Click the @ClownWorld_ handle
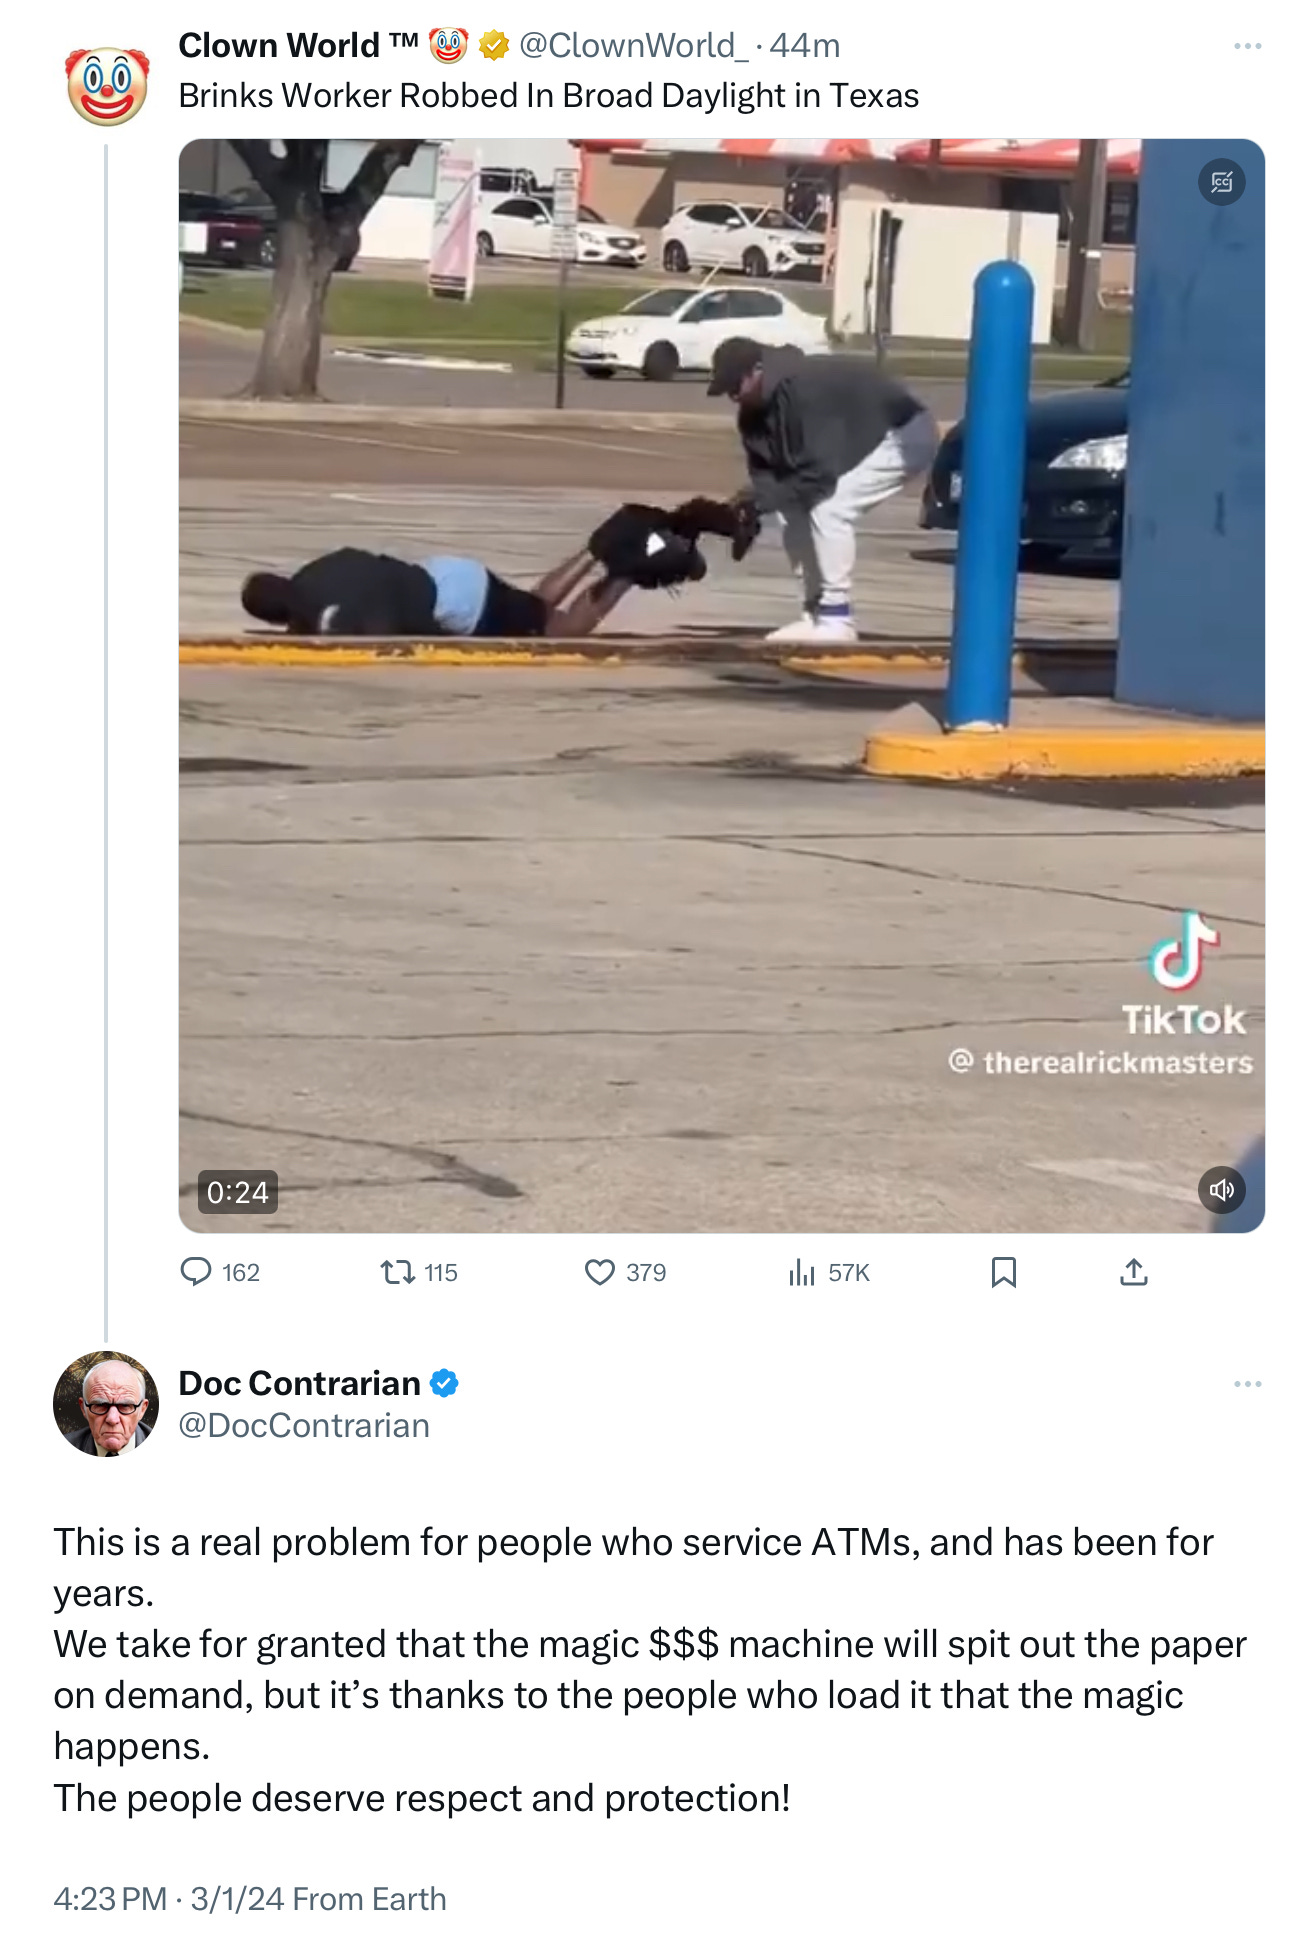1296x1939 pixels. [x=632, y=45]
